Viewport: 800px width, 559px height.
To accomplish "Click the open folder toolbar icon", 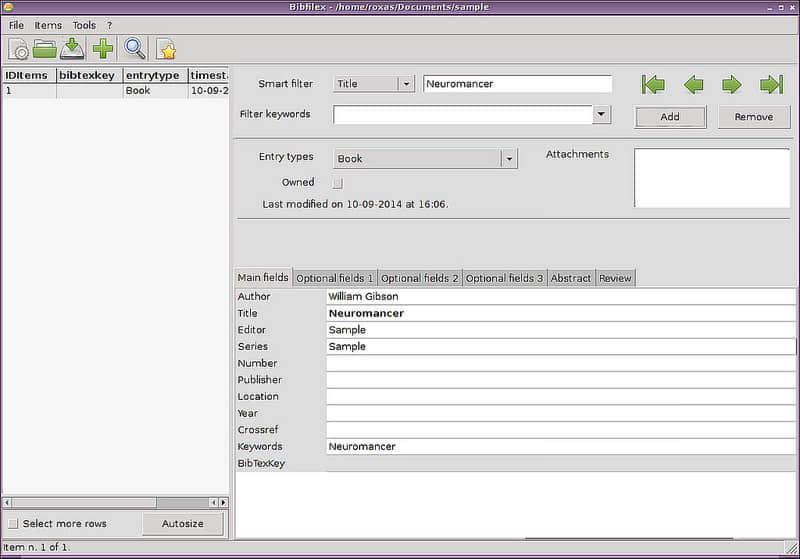I will 45,49.
